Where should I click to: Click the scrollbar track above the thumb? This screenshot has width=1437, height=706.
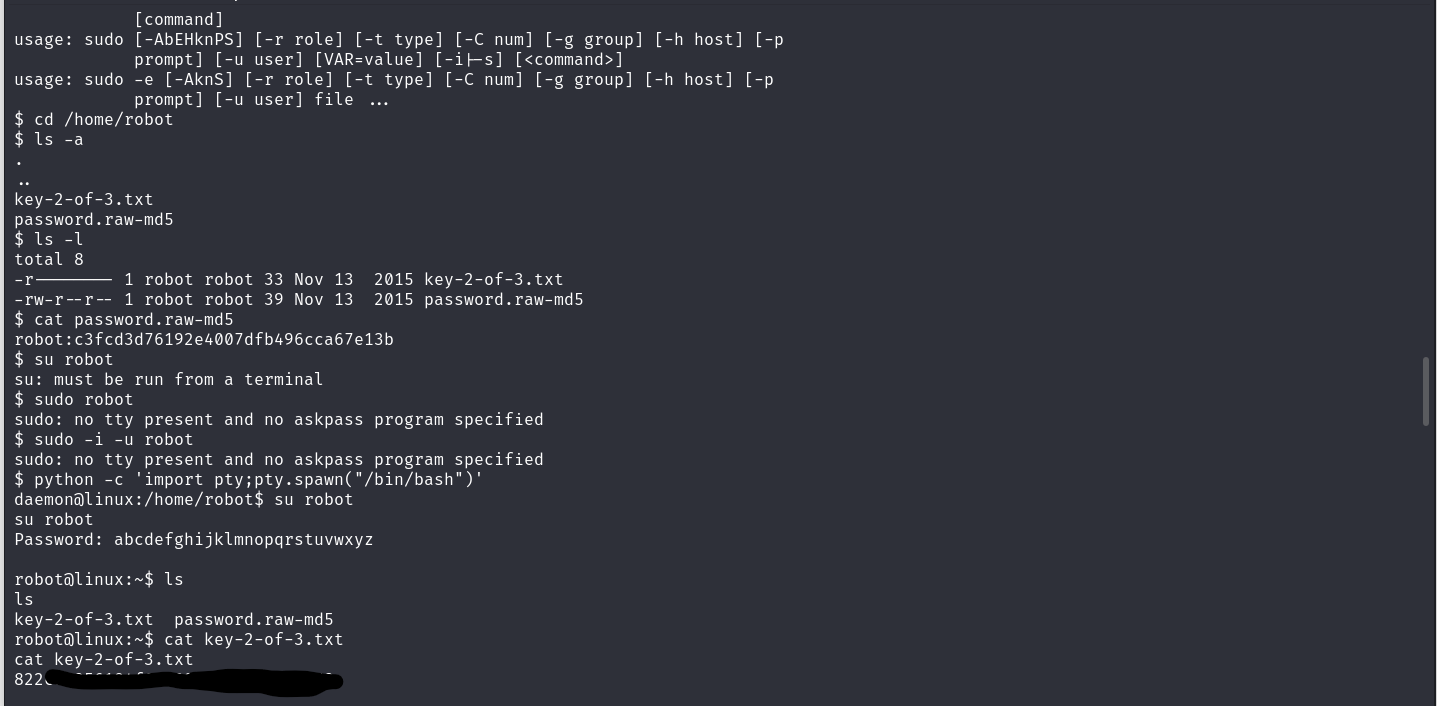[x=1427, y=178]
